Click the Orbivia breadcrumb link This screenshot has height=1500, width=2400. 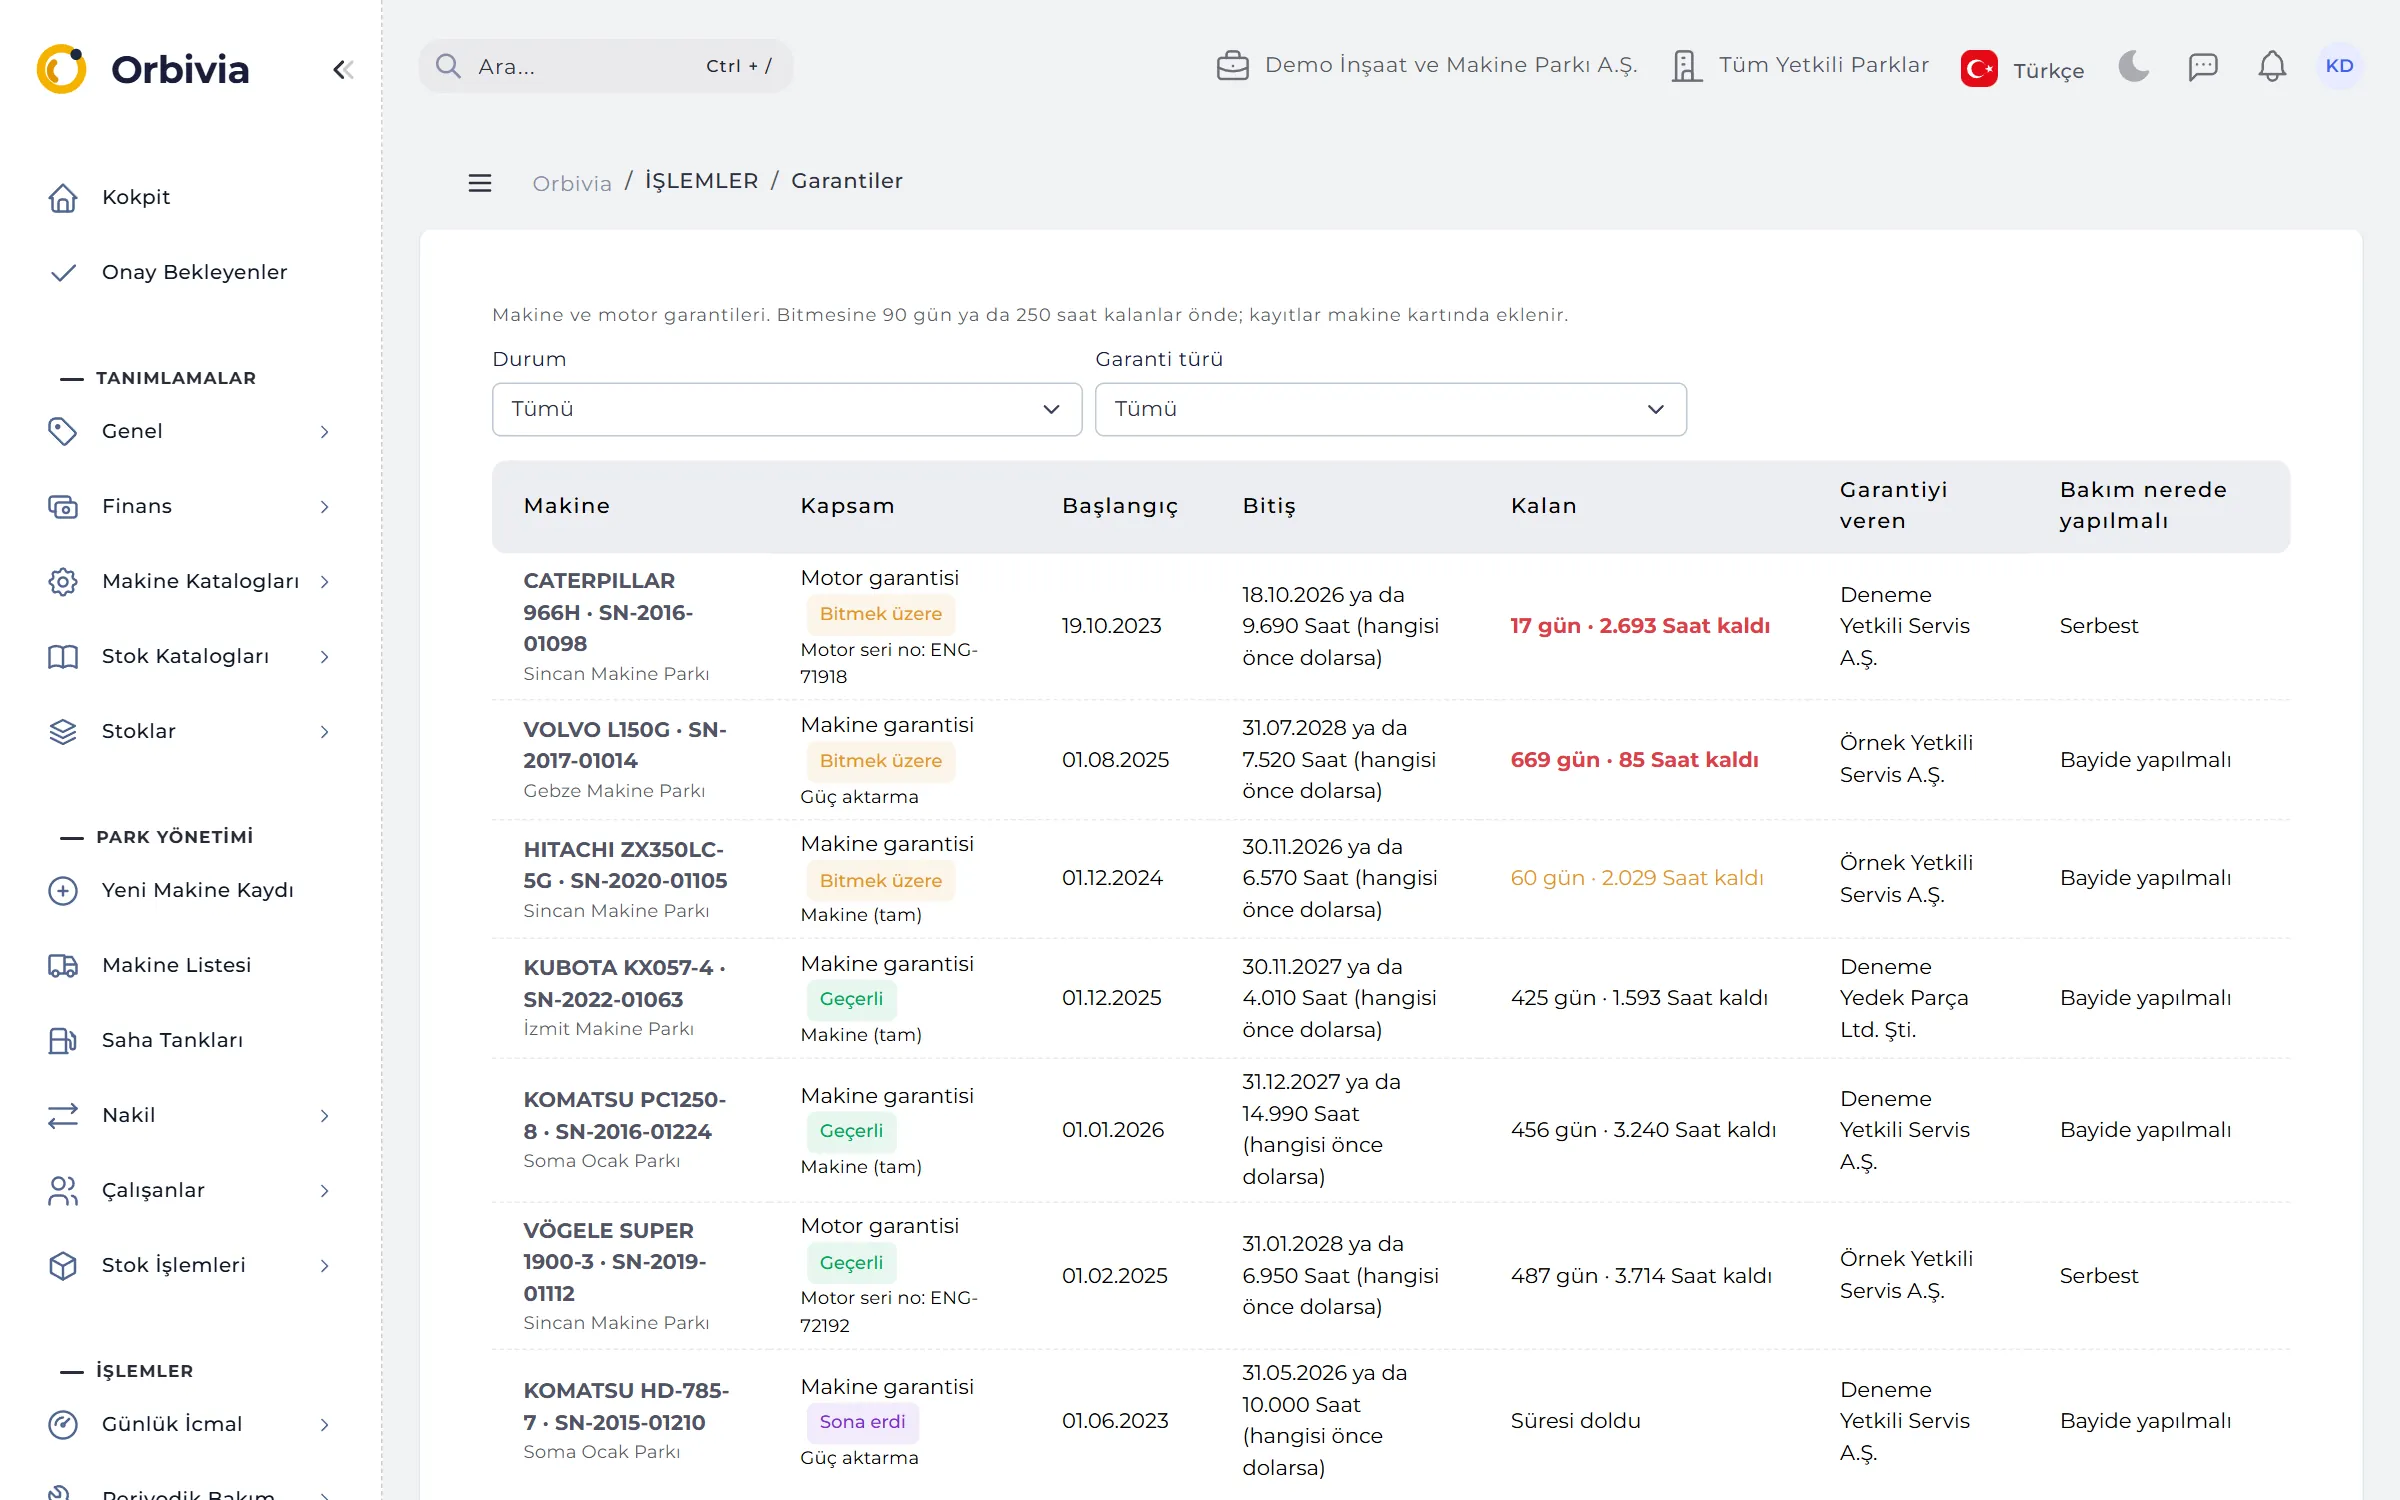click(571, 183)
